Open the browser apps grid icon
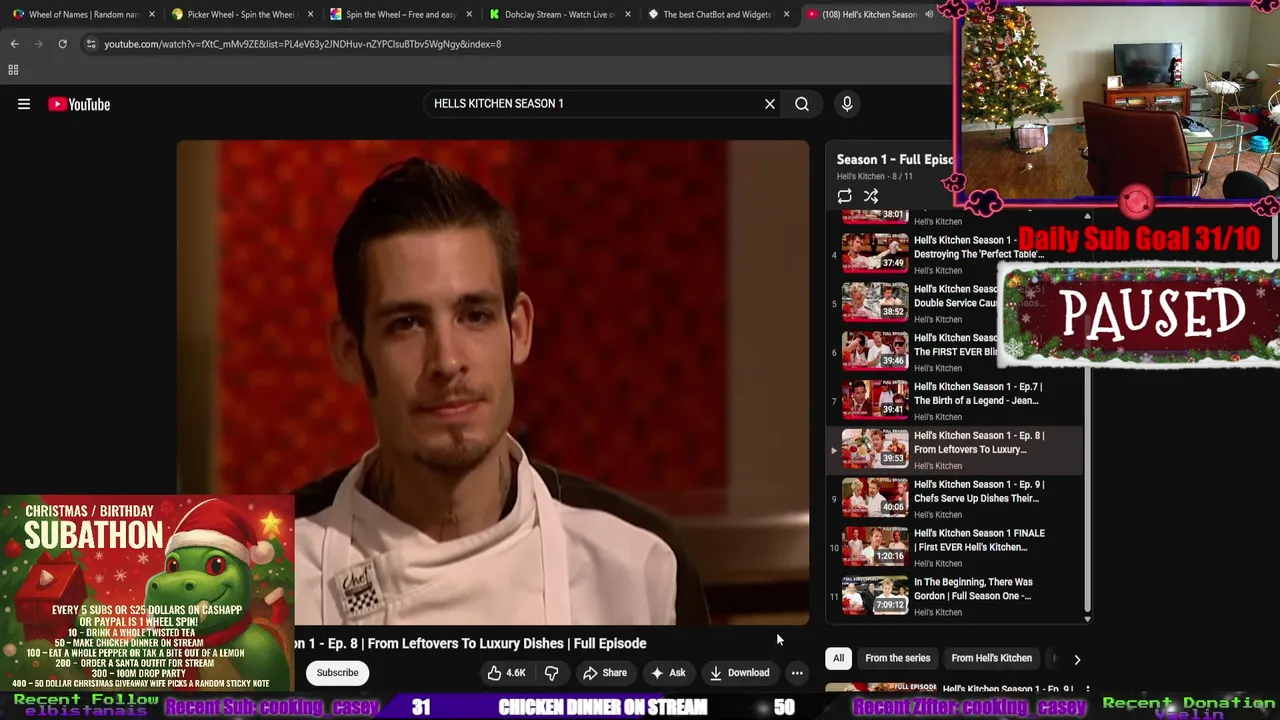 13,70
